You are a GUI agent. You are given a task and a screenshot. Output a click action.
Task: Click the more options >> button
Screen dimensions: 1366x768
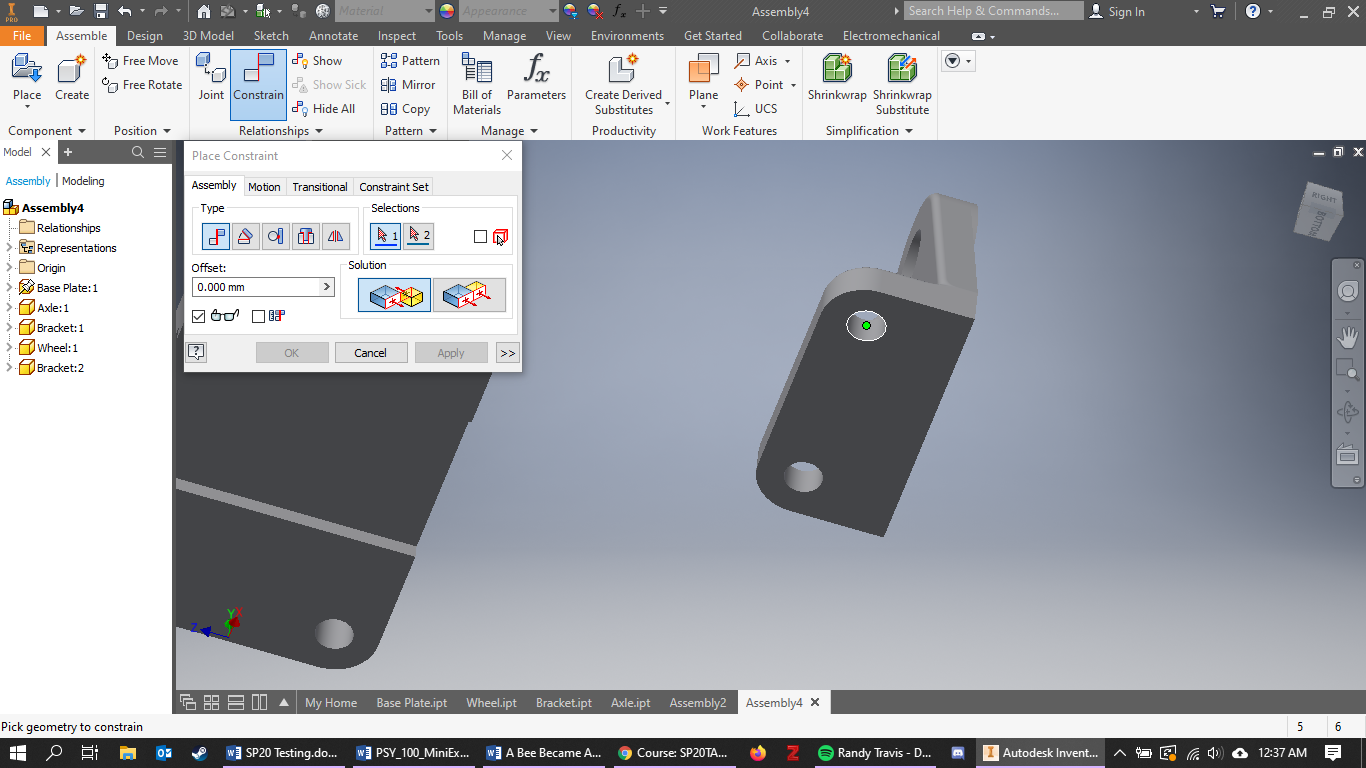(508, 353)
